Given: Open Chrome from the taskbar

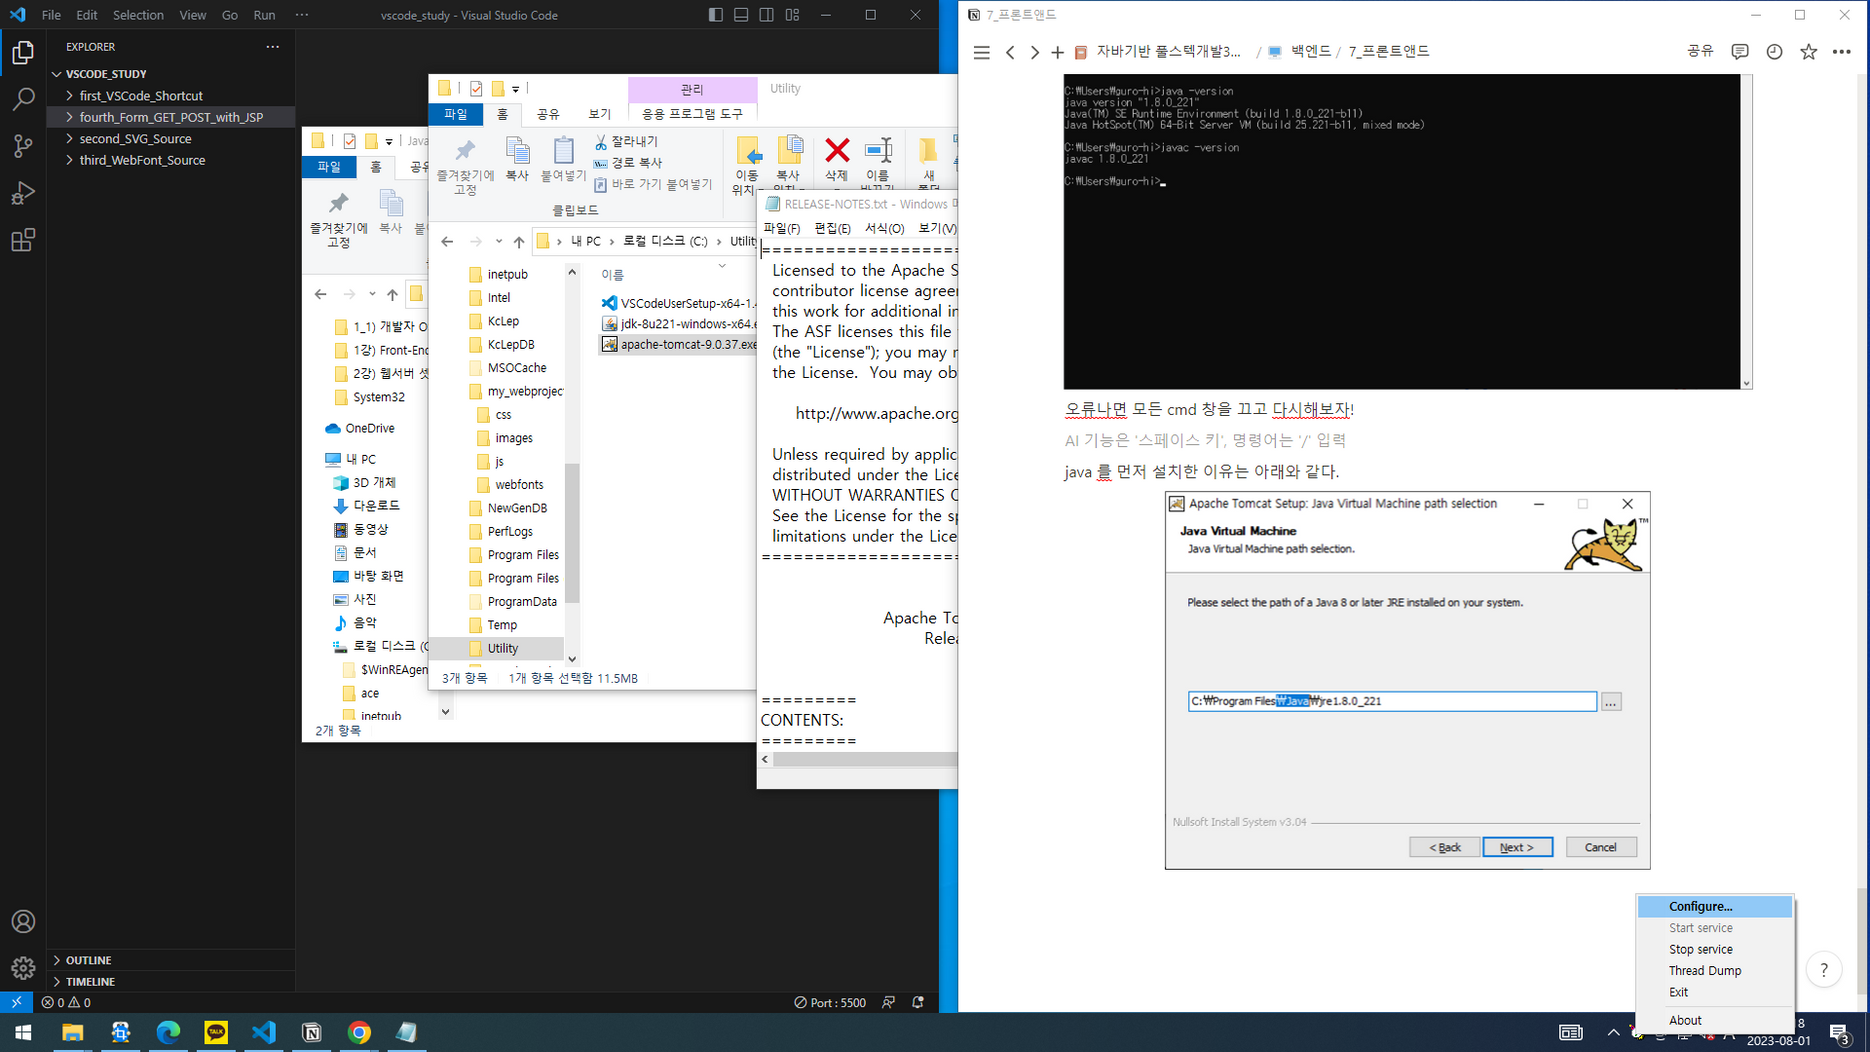Looking at the screenshot, I should [x=359, y=1032].
